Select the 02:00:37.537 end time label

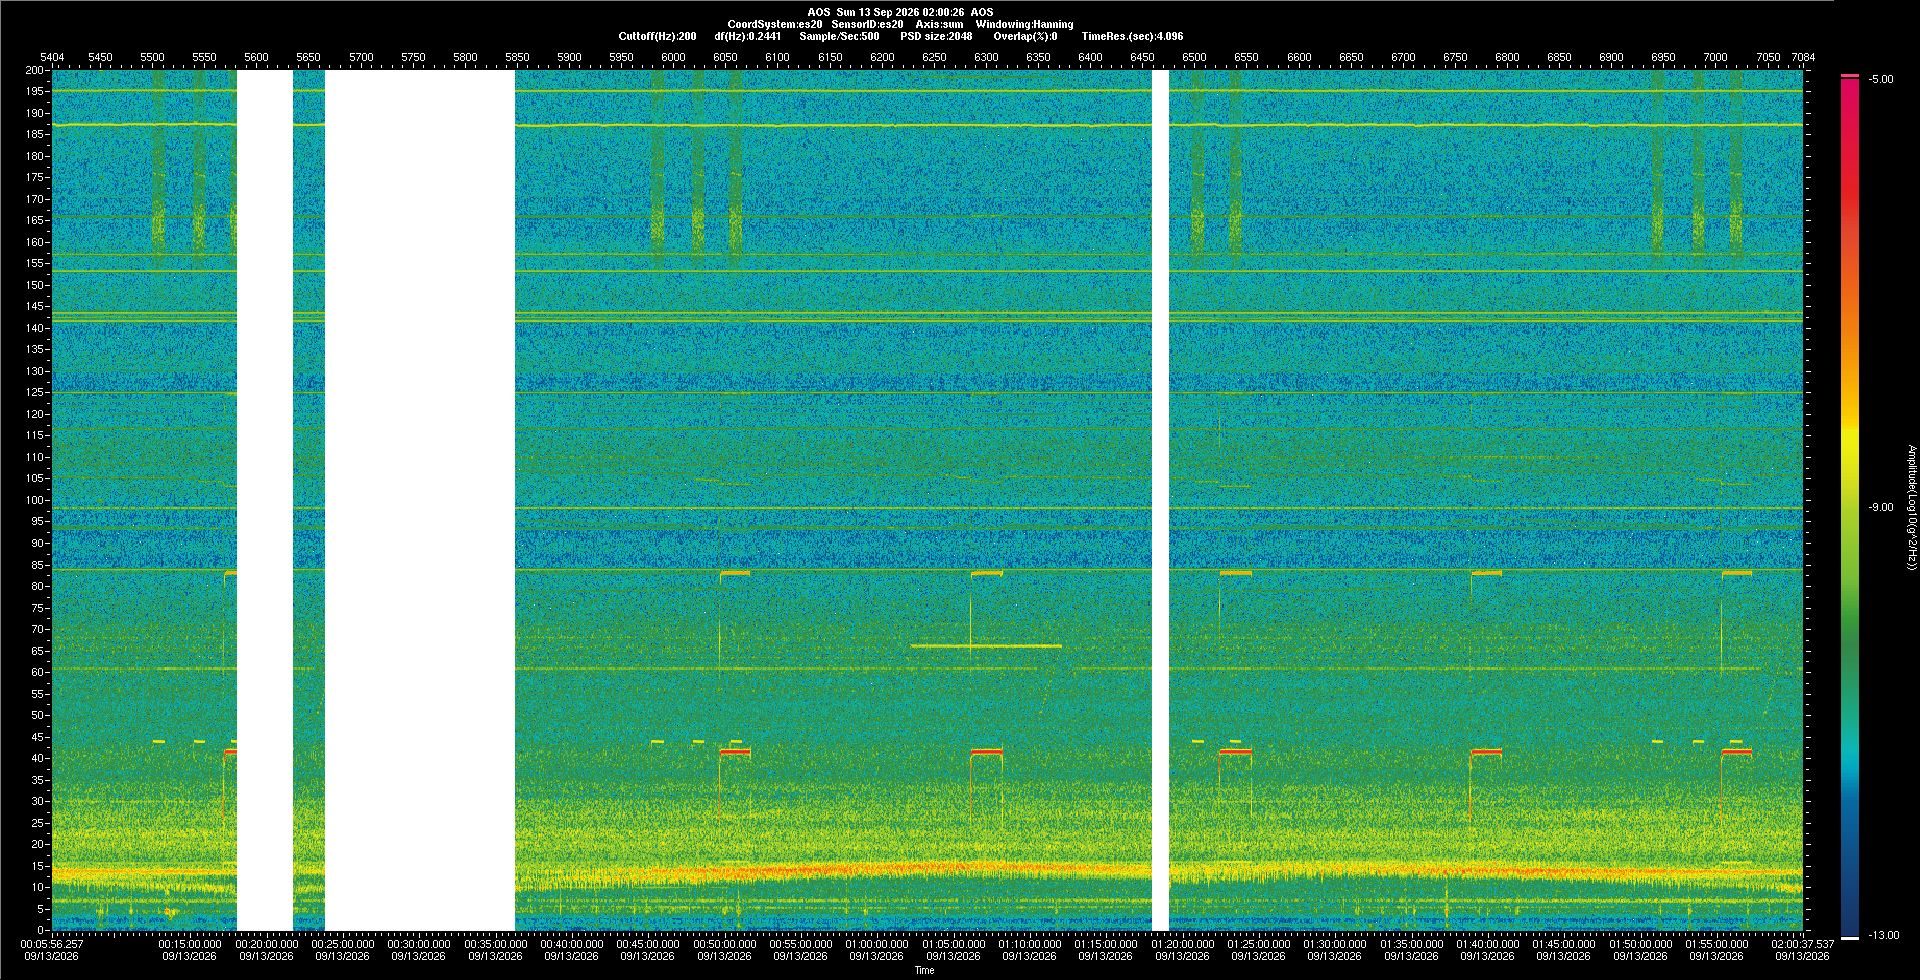[x=1802, y=944]
